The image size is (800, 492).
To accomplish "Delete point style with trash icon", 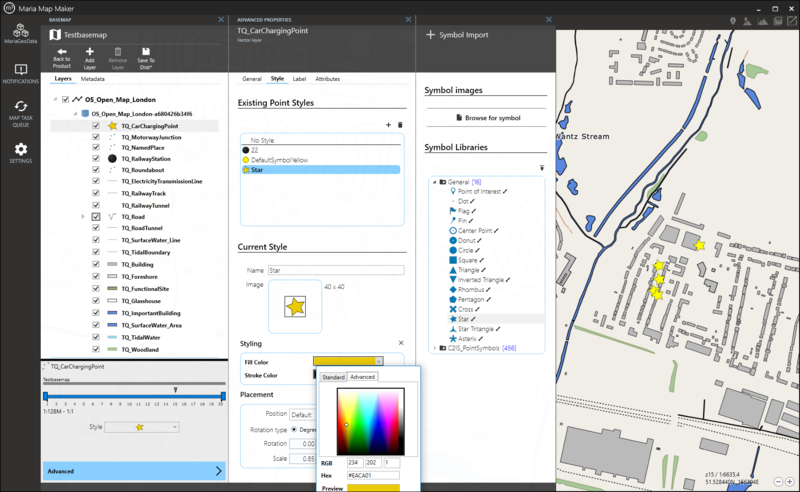I will (400, 125).
